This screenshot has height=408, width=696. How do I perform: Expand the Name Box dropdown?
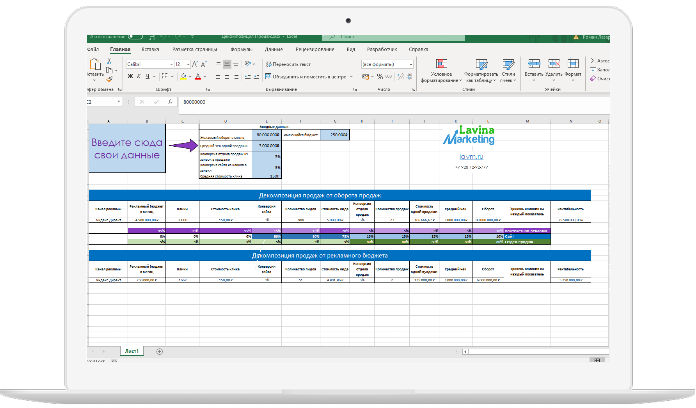tap(119, 102)
